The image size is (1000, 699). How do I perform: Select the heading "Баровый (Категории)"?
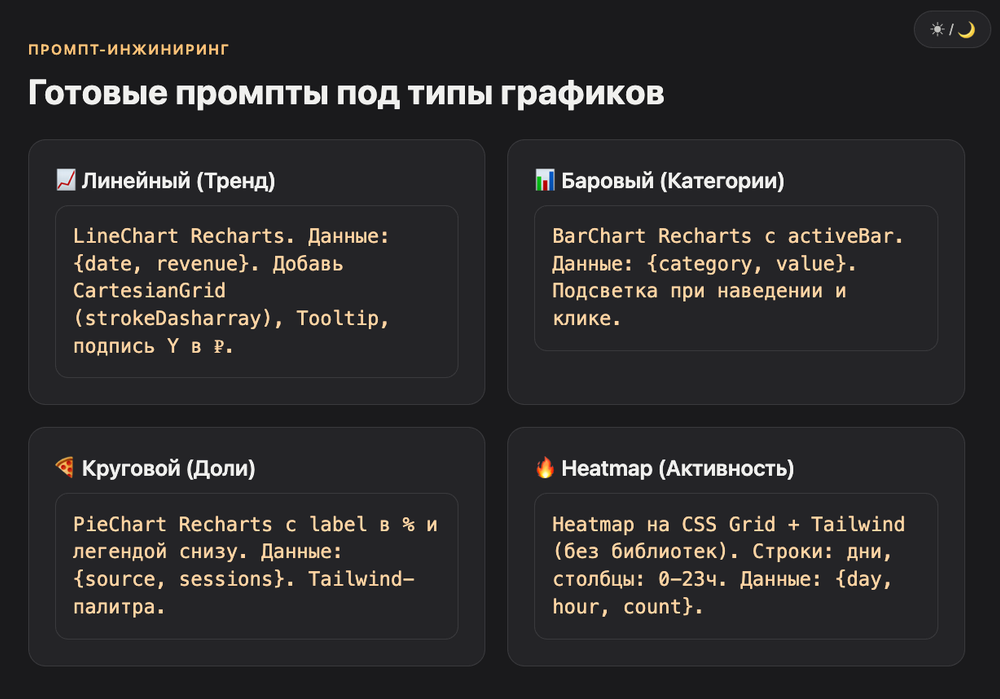click(x=673, y=181)
